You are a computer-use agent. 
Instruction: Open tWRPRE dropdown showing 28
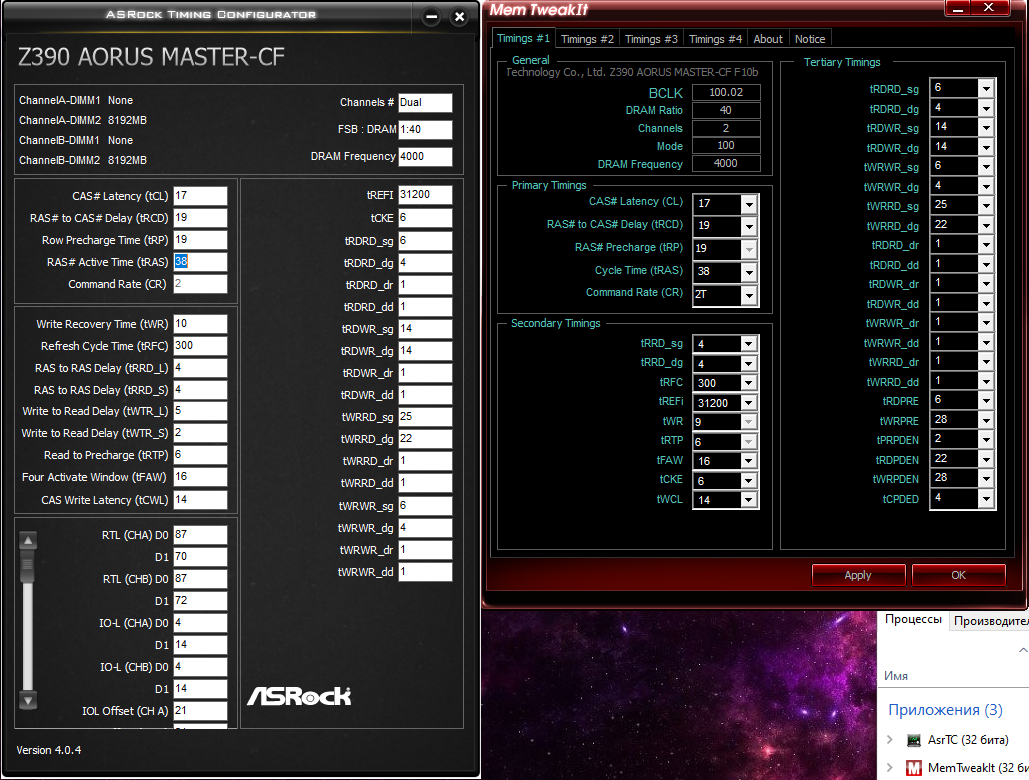pos(986,420)
